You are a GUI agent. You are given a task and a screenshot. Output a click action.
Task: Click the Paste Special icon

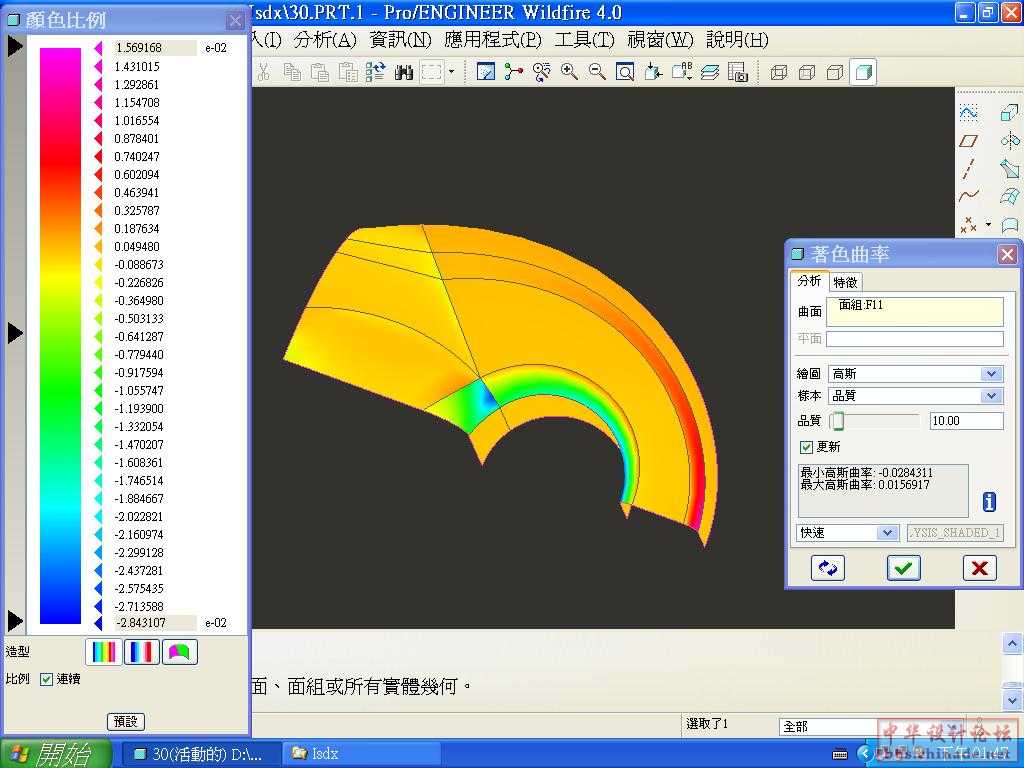coord(348,72)
